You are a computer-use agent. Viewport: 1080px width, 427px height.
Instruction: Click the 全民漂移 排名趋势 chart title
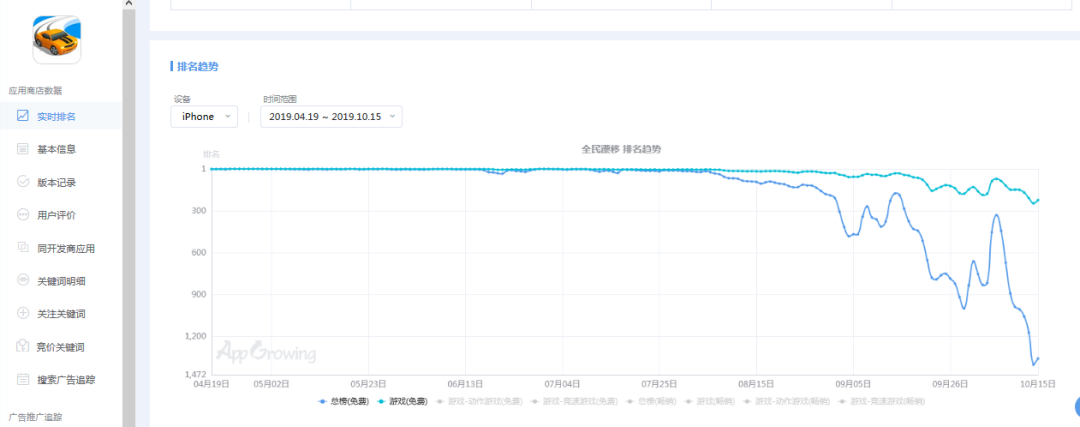pos(621,149)
